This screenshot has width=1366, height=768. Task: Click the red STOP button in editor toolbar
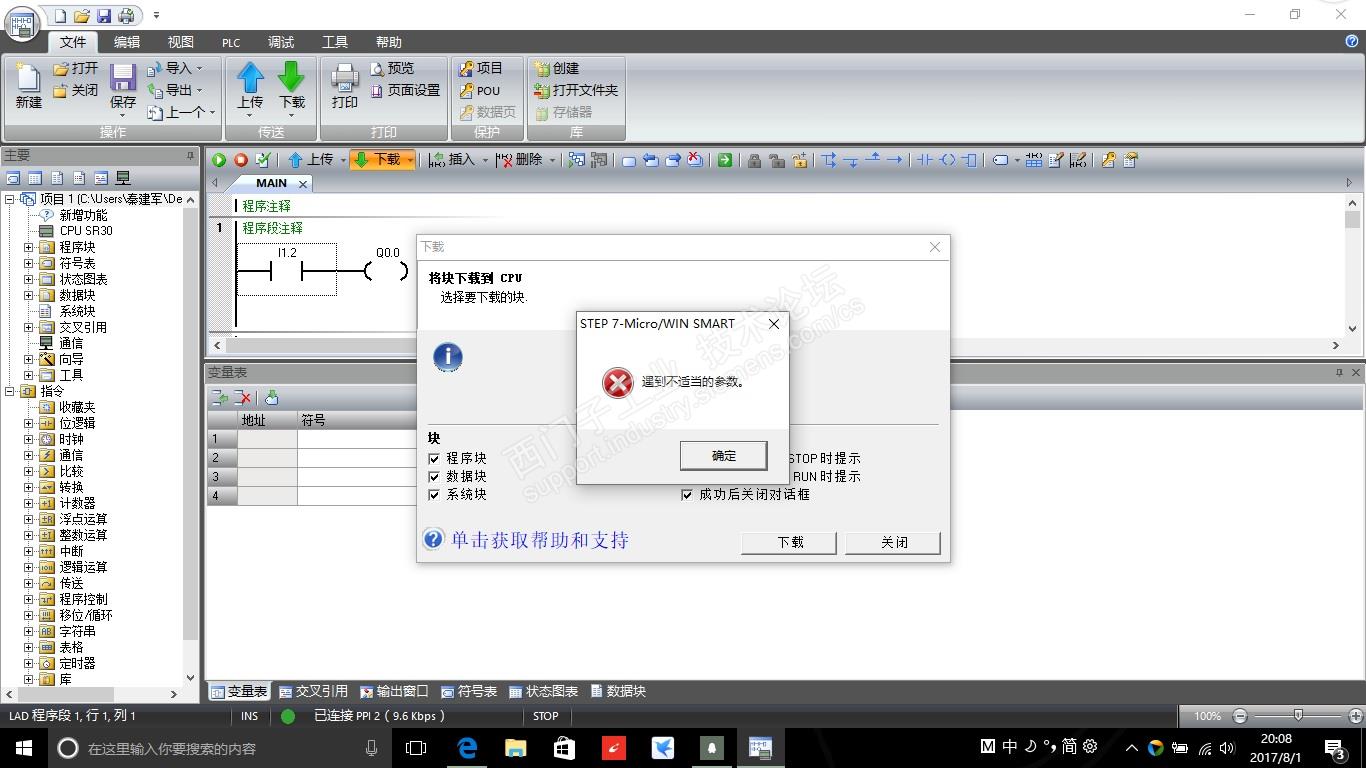point(241,160)
